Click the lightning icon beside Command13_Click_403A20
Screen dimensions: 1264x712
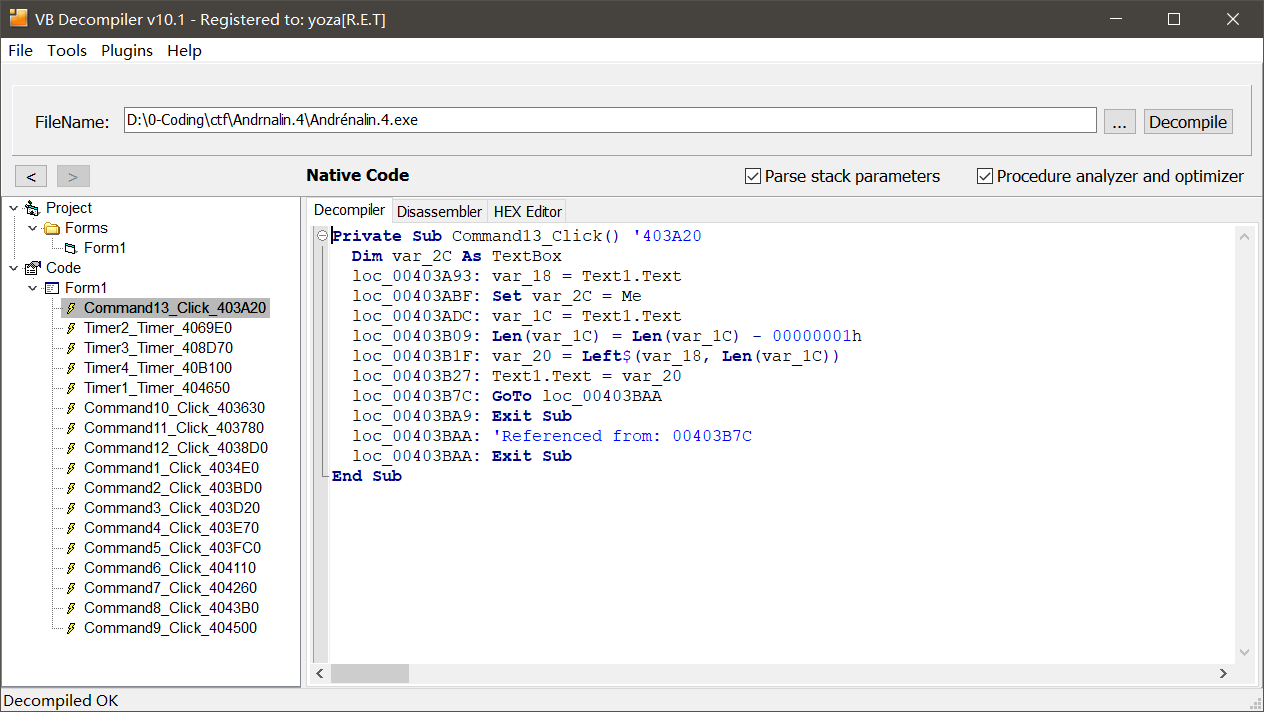click(71, 308)
